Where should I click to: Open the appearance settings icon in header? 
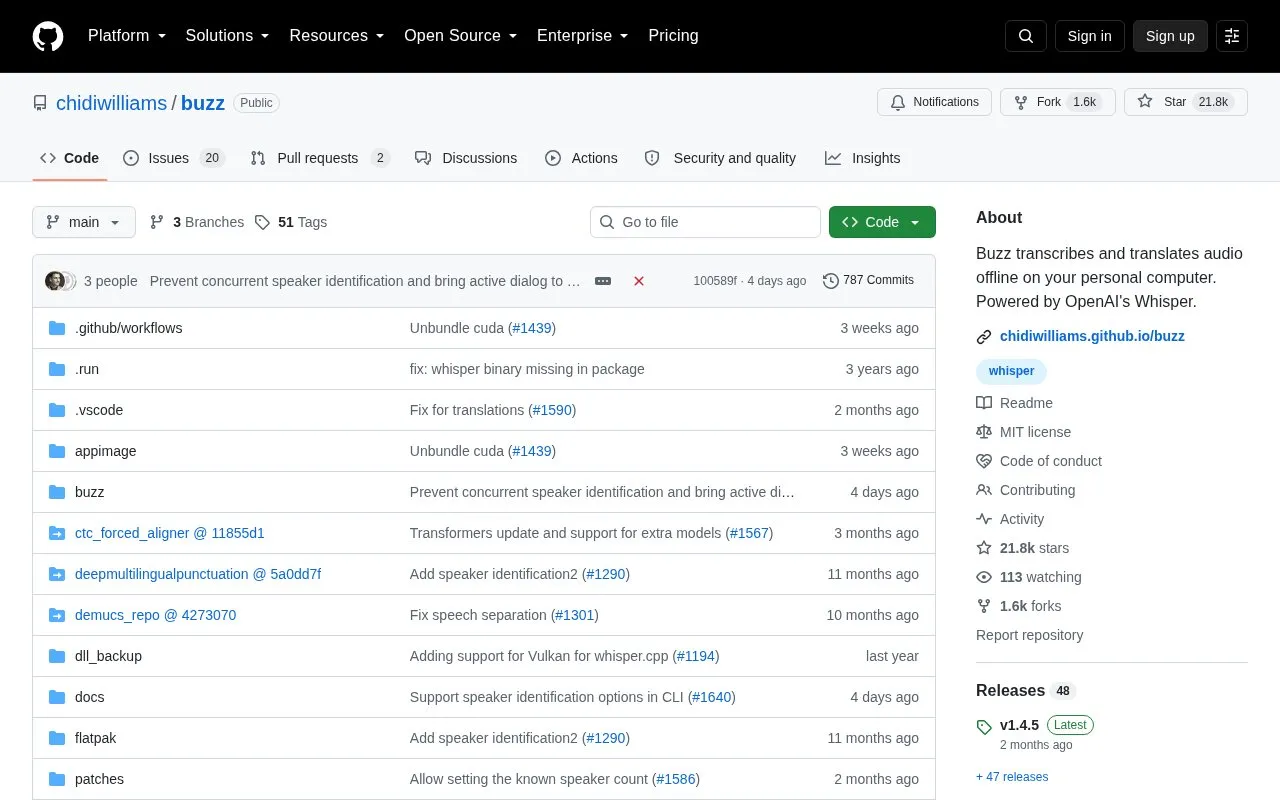click(x=1232, y=36)
